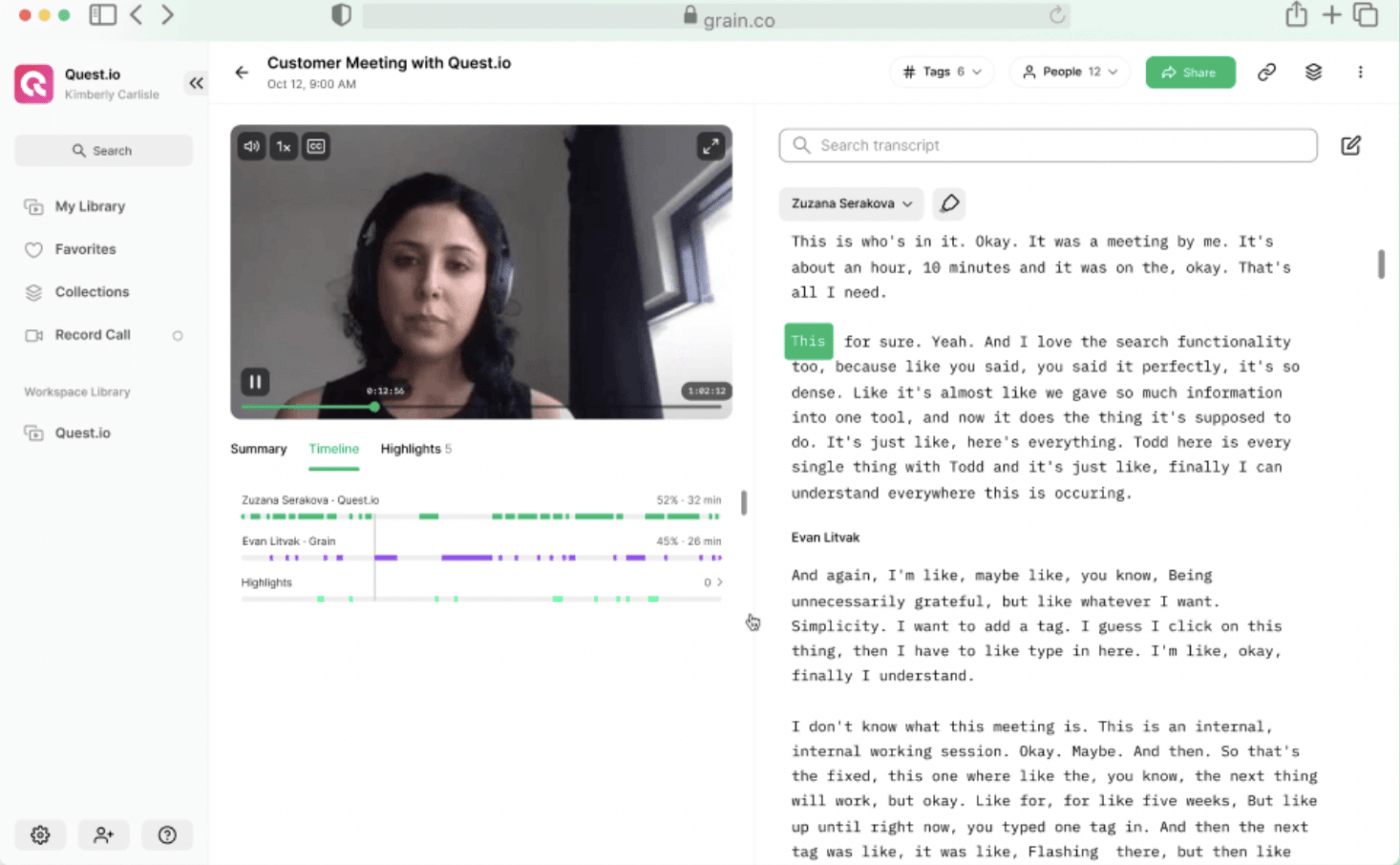Expand video to fullscreen
This screenshot has height=865, width=1400.
(710, 147)
